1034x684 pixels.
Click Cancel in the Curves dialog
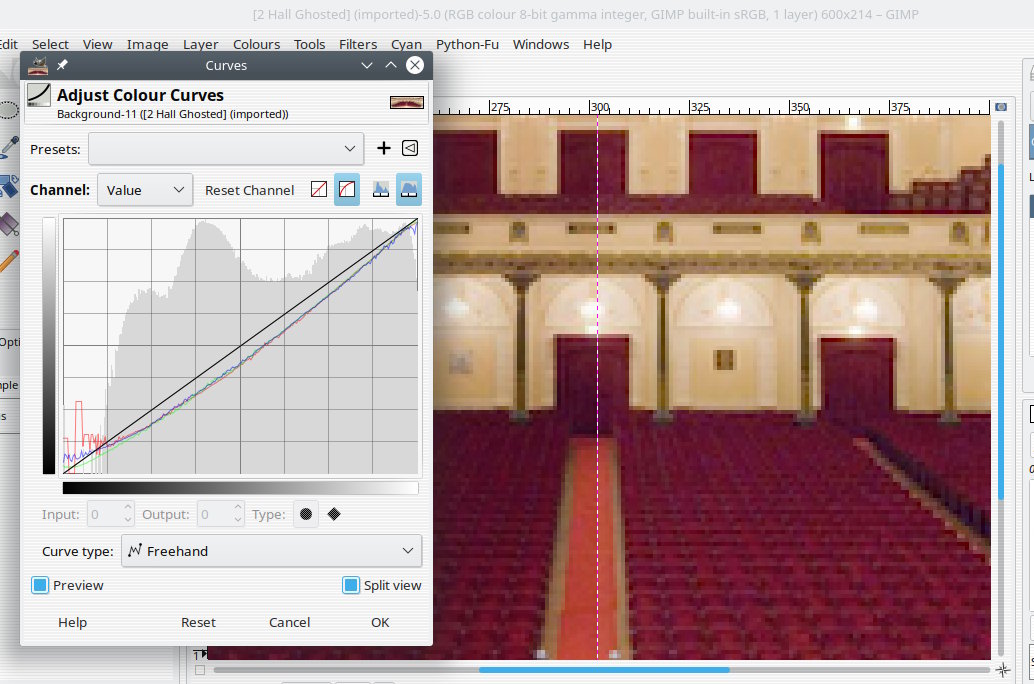[x=289, y=622]
